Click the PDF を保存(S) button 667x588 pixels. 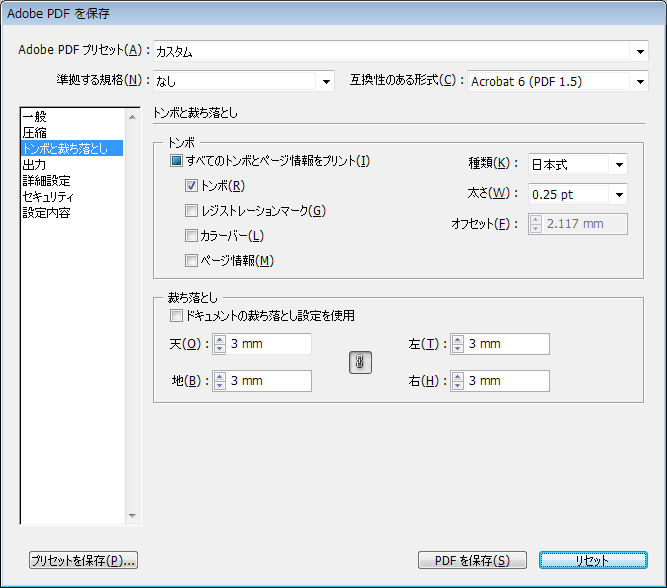pyautogui.click(x=472, y=560)
